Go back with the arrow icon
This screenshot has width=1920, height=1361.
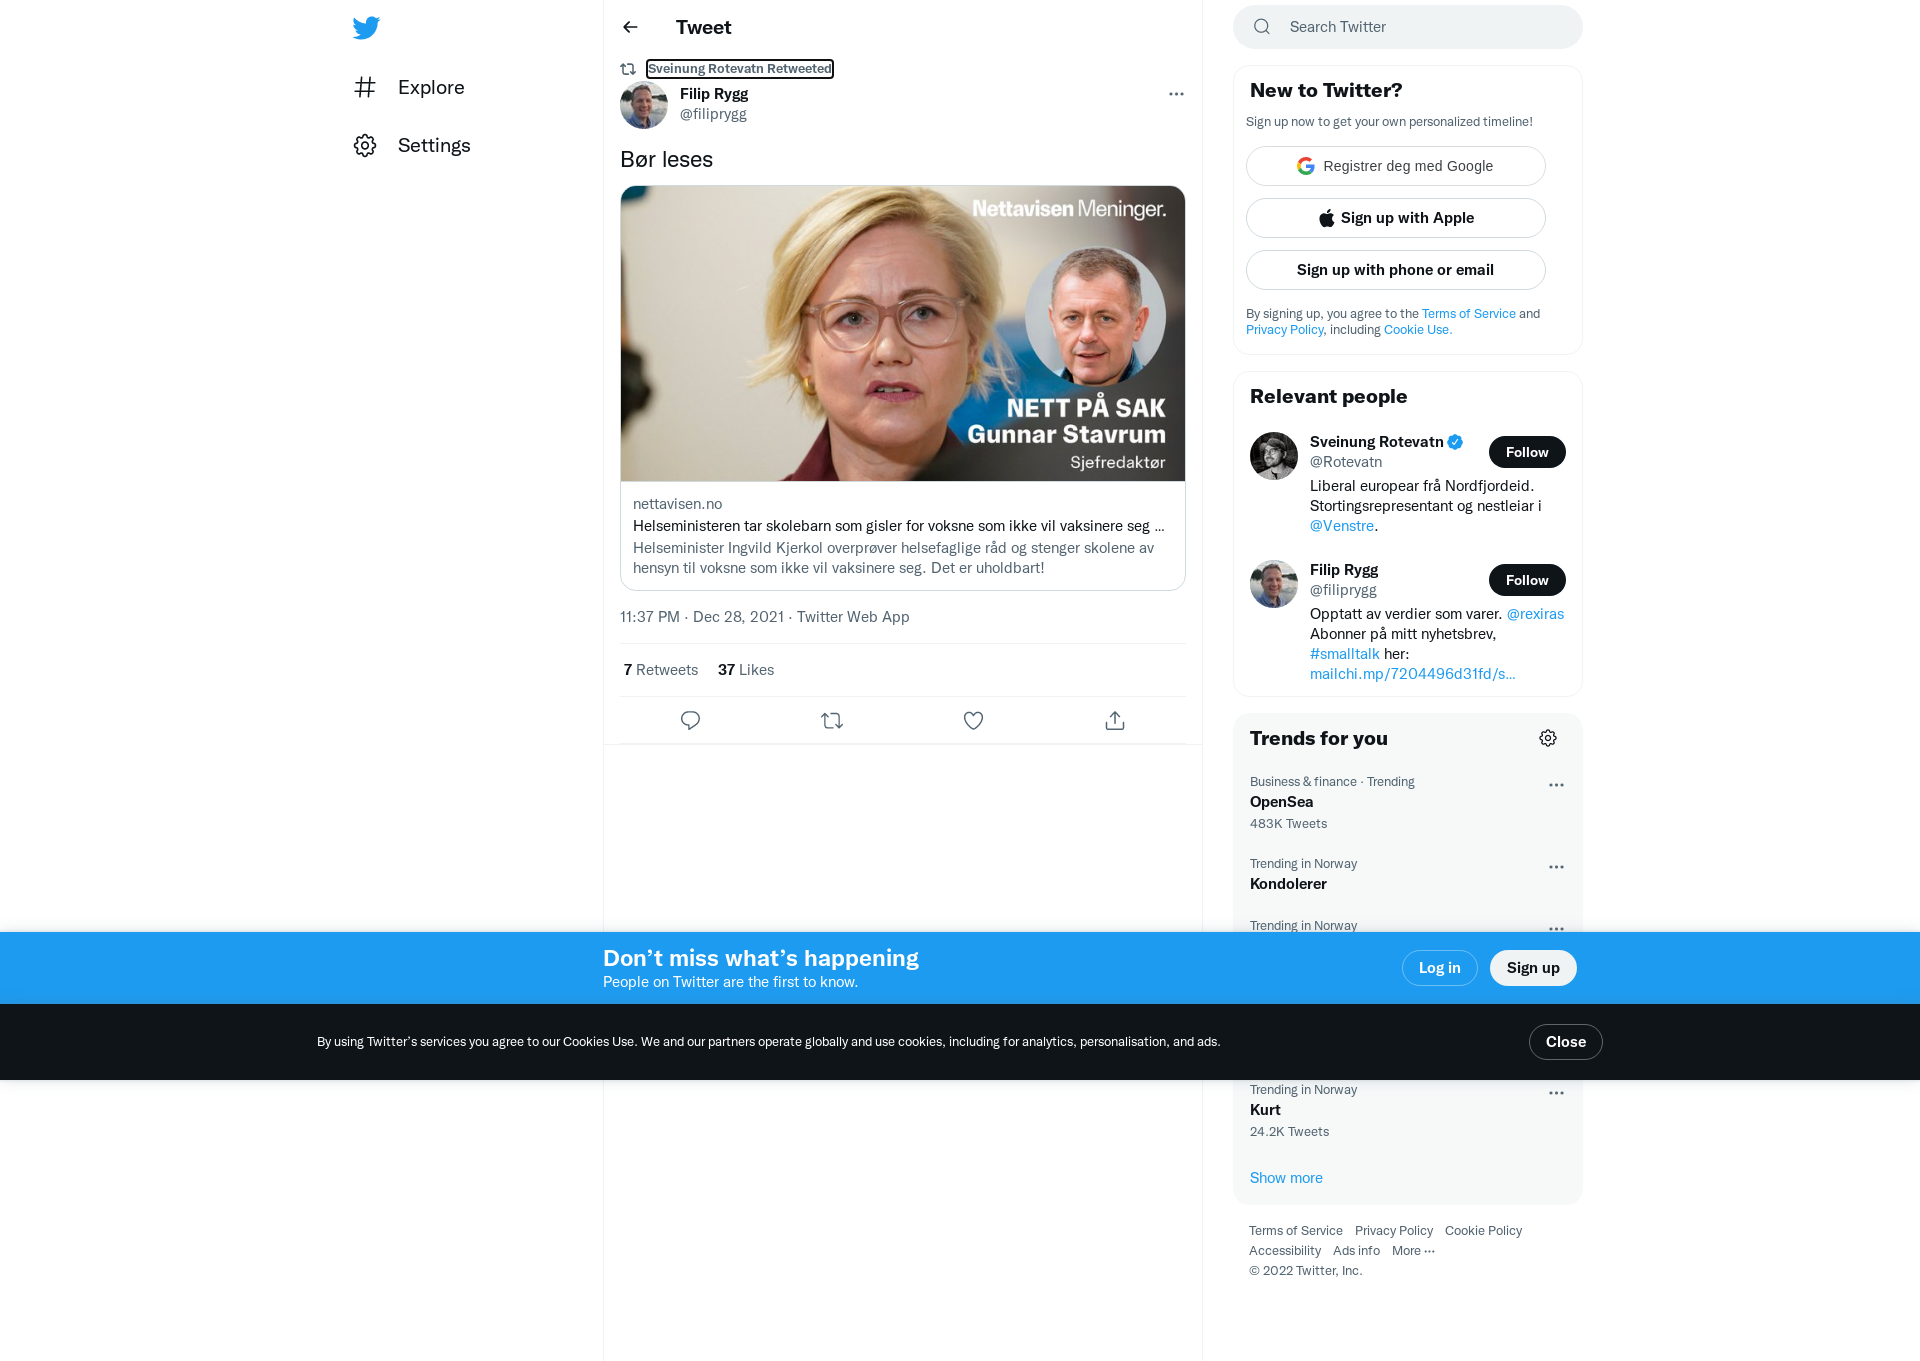tap(630, 27)
